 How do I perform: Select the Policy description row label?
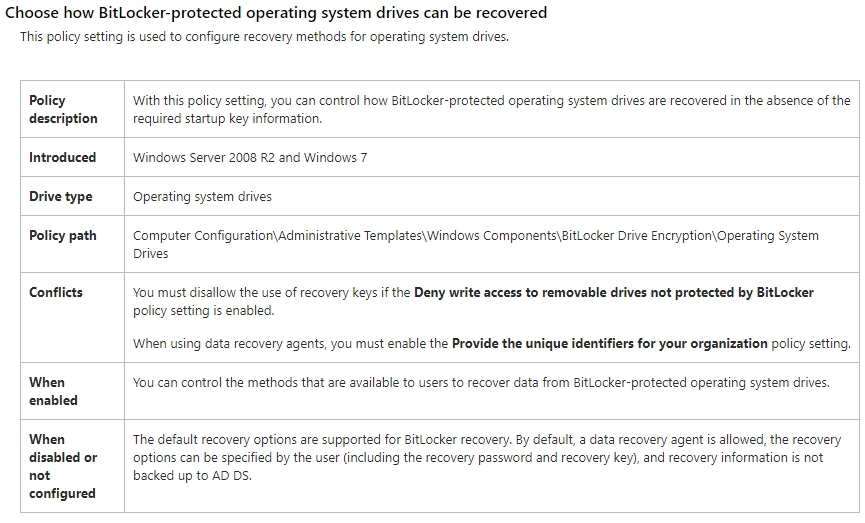coord(63,109)
